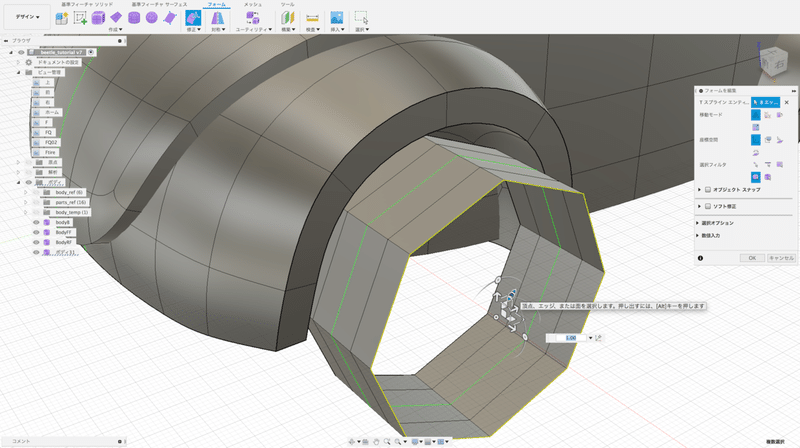Select the T-spline Sphere primitive tool
This screenshot has height=448, width=800.
coord(152,18)
